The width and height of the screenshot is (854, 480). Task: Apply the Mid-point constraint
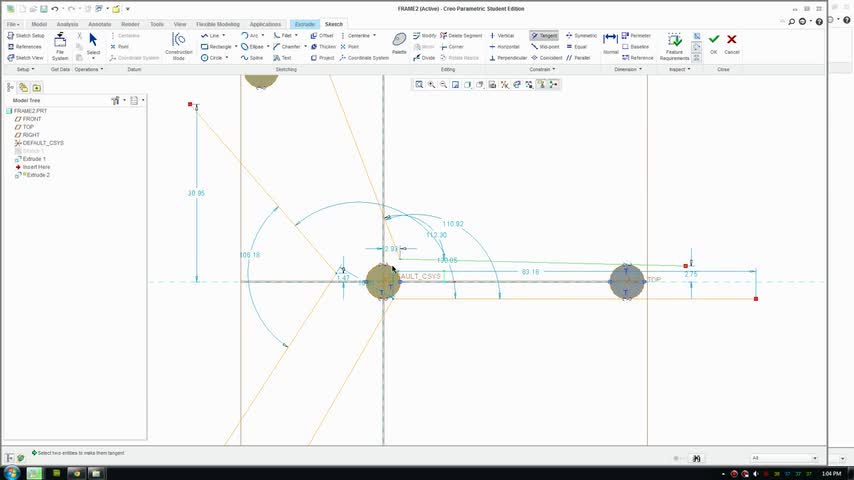(x=545, y=47)
